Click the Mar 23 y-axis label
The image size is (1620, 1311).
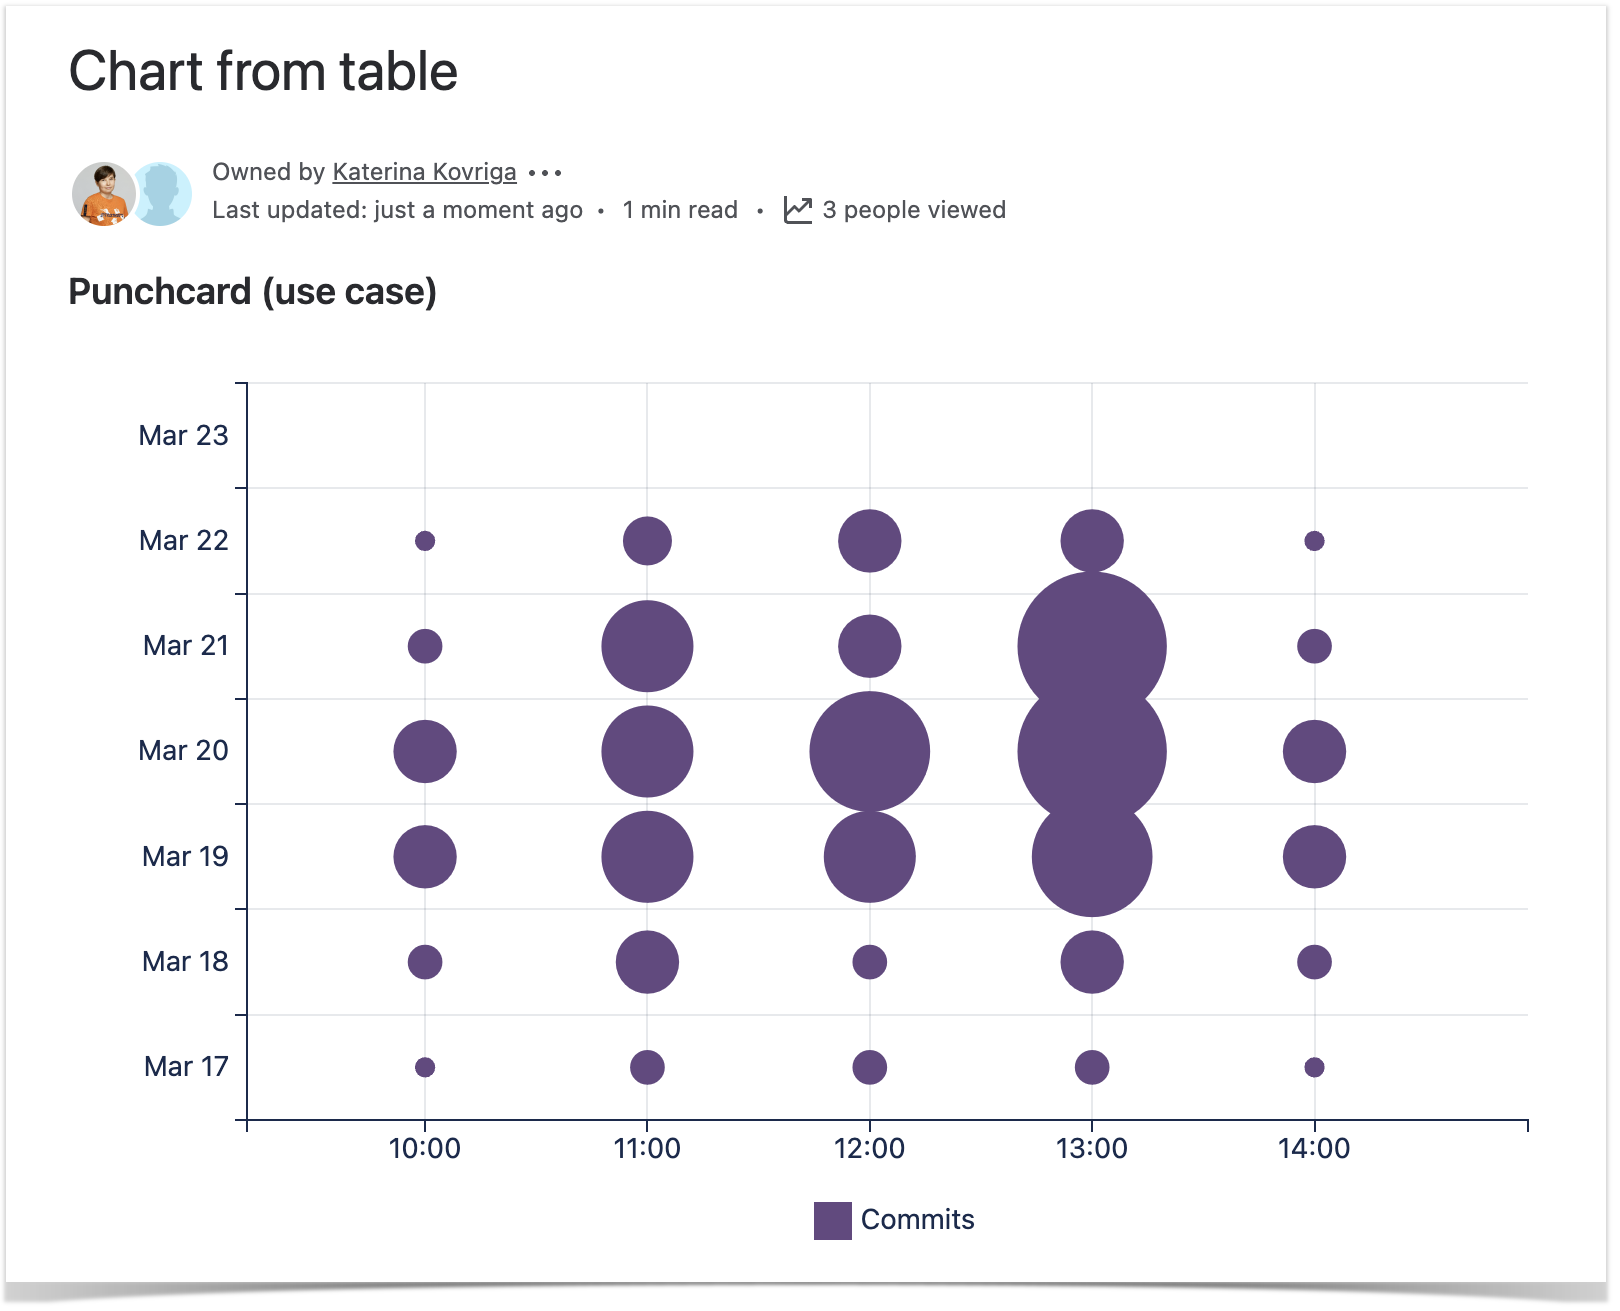[183, 436]
